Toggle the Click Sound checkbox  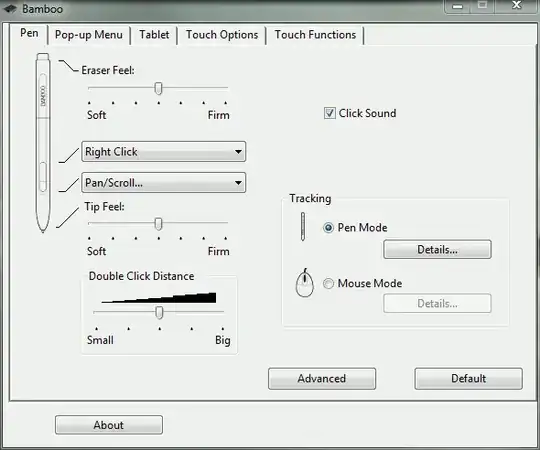click(330, 113)
